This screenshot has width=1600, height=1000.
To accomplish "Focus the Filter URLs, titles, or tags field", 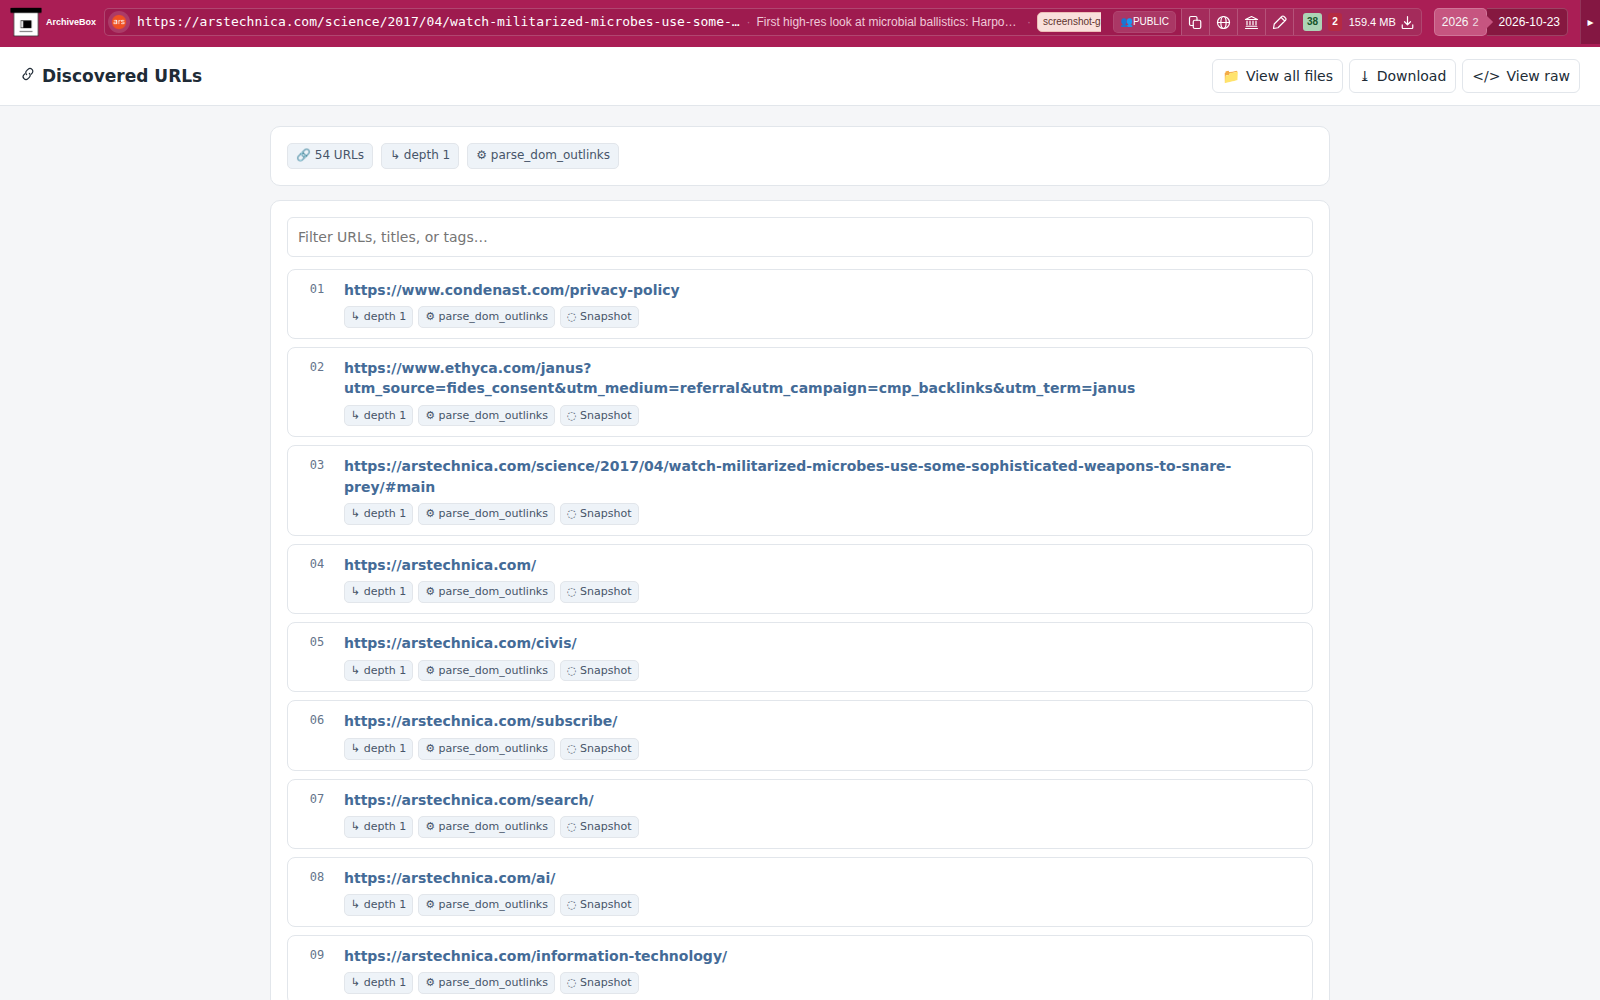I will [x=800, y=237].
